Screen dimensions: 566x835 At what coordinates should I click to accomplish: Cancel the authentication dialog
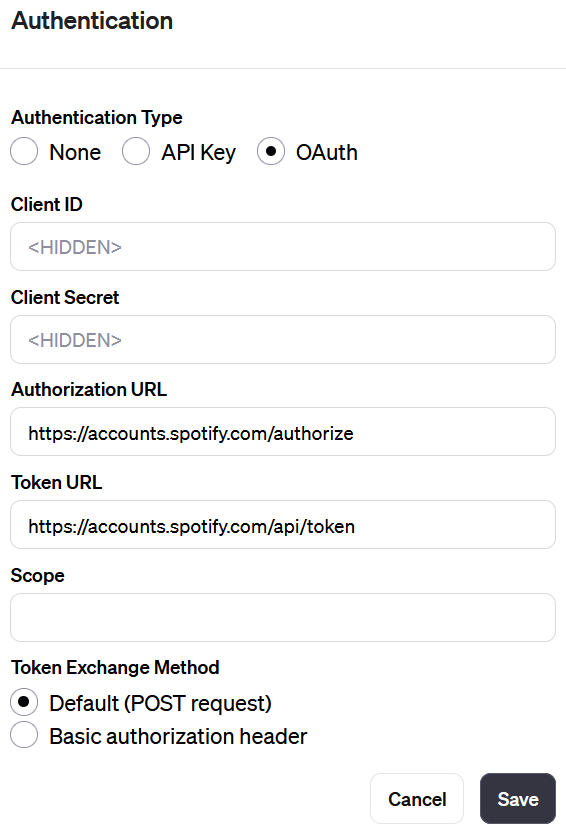click(417, 799)
